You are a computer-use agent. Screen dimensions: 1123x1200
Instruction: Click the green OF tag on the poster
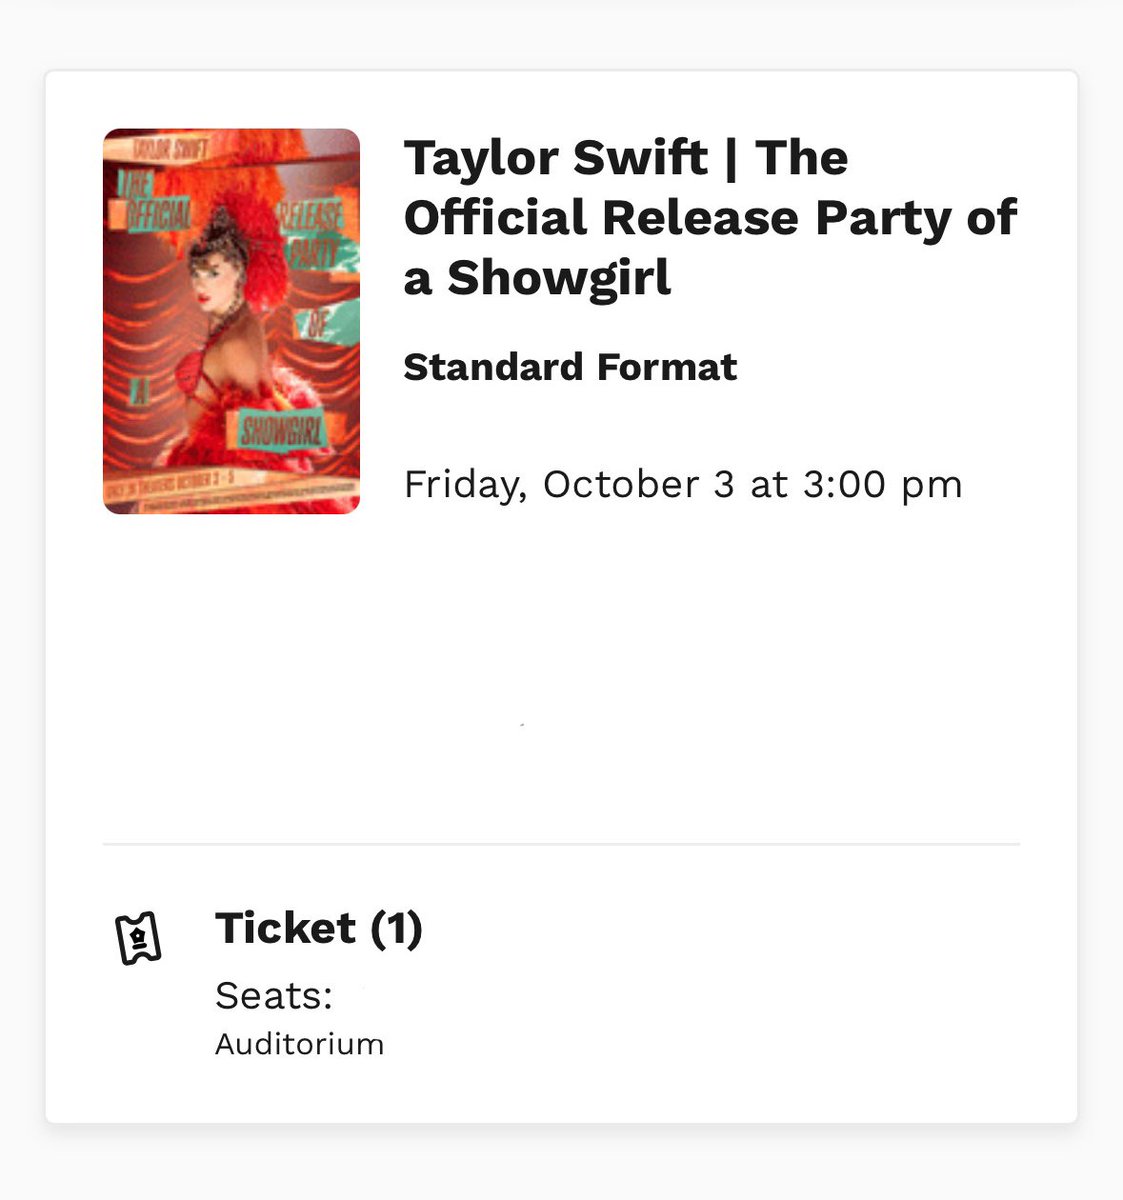point(330,324)
